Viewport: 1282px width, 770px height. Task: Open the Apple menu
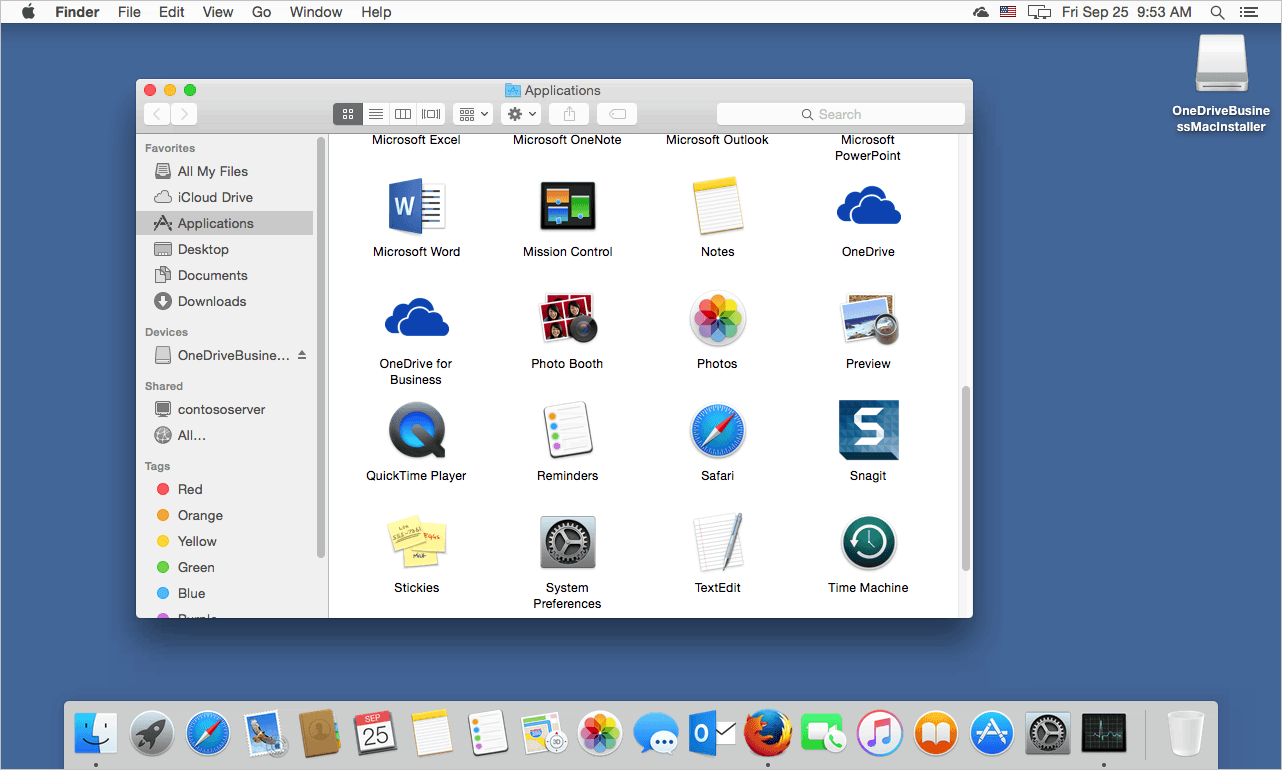coord(28,12)
